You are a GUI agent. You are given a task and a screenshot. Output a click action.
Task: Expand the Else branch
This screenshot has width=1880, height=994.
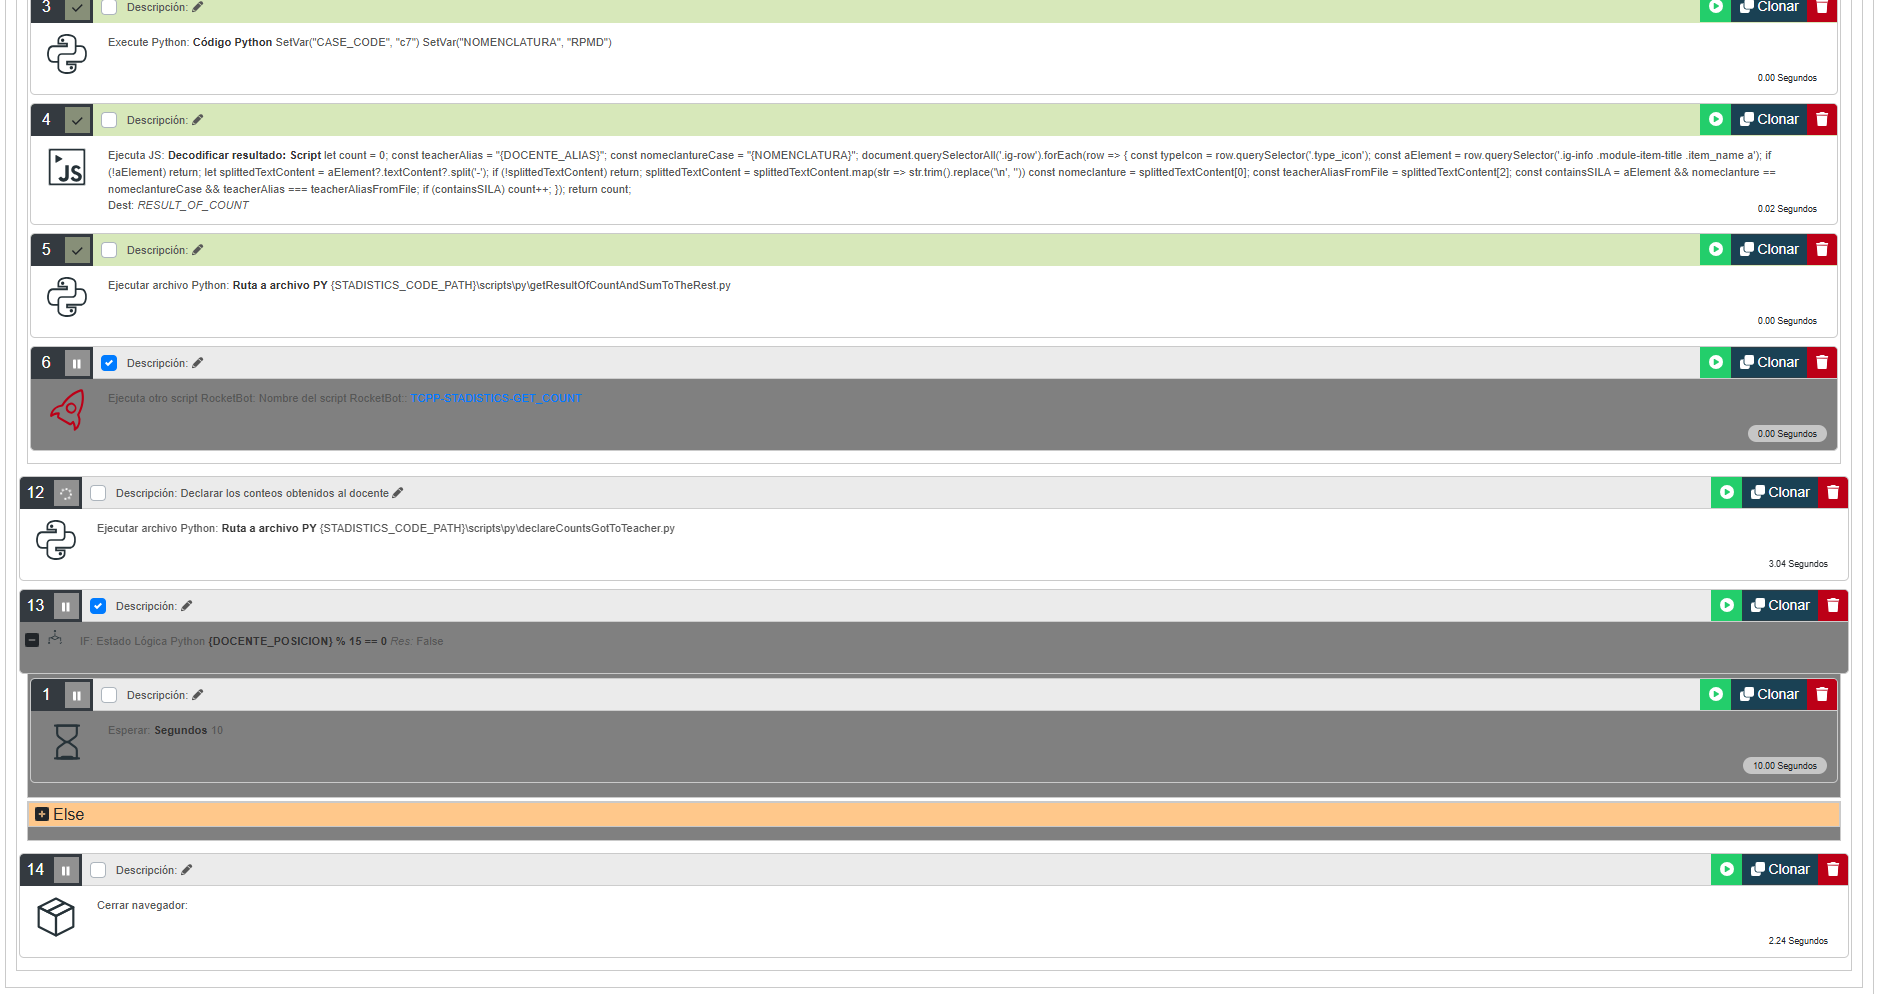(x=42, y=814)
